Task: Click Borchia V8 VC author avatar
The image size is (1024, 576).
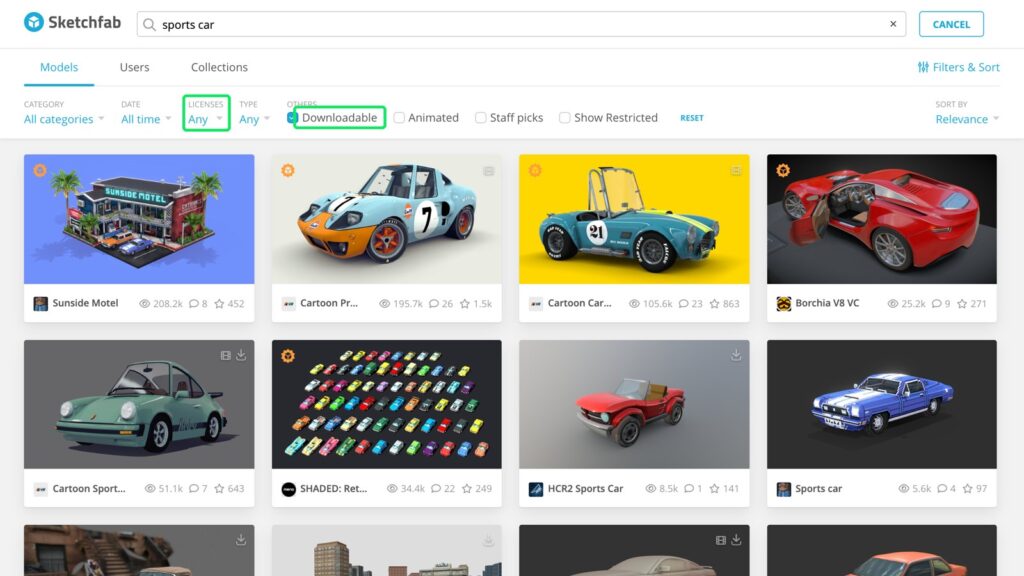Action: click(x=784, y=304)
